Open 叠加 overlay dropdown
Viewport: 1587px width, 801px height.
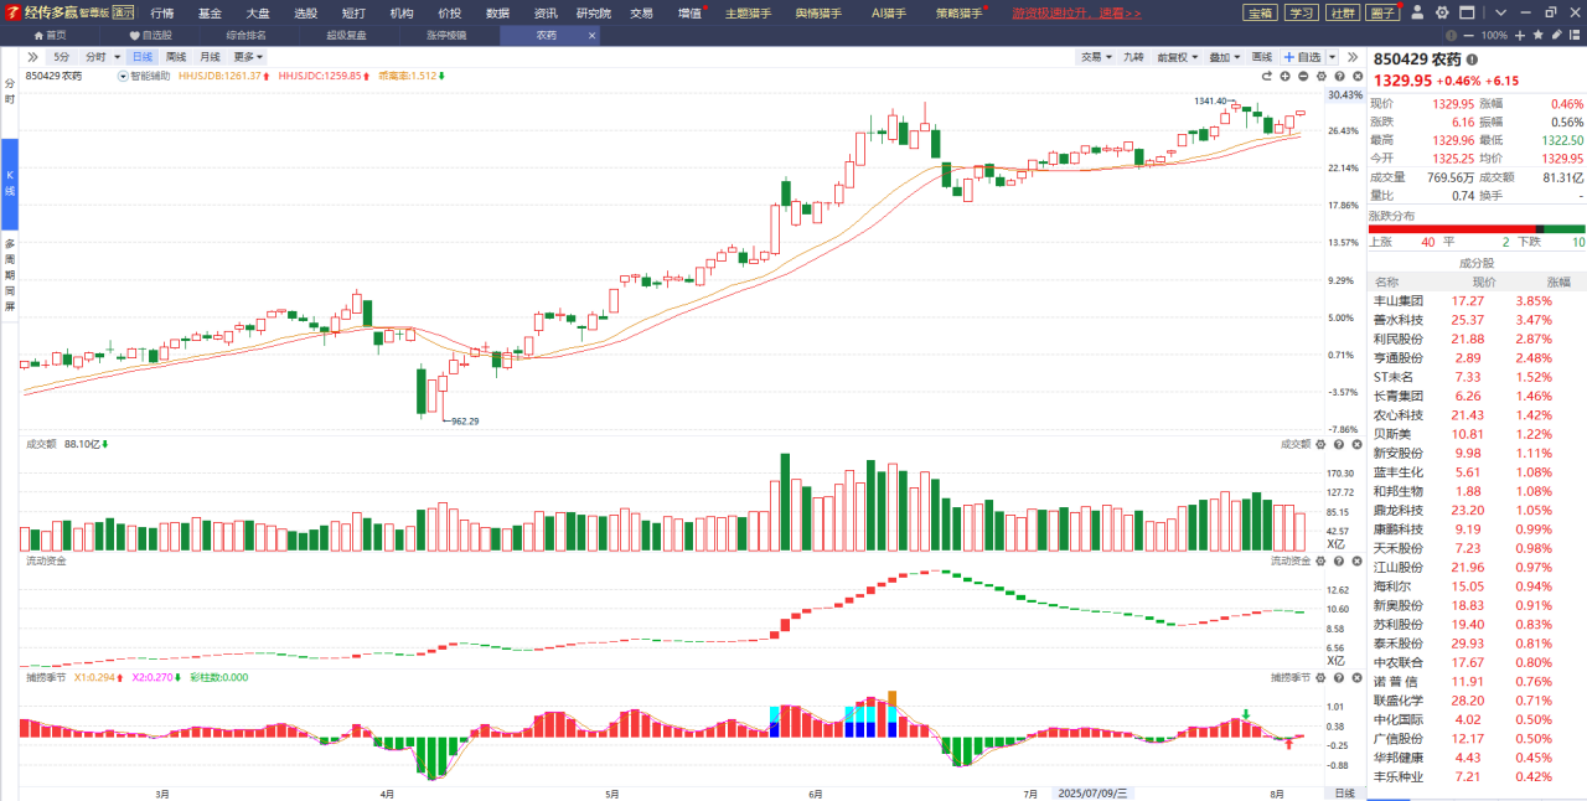point(1224,57)
